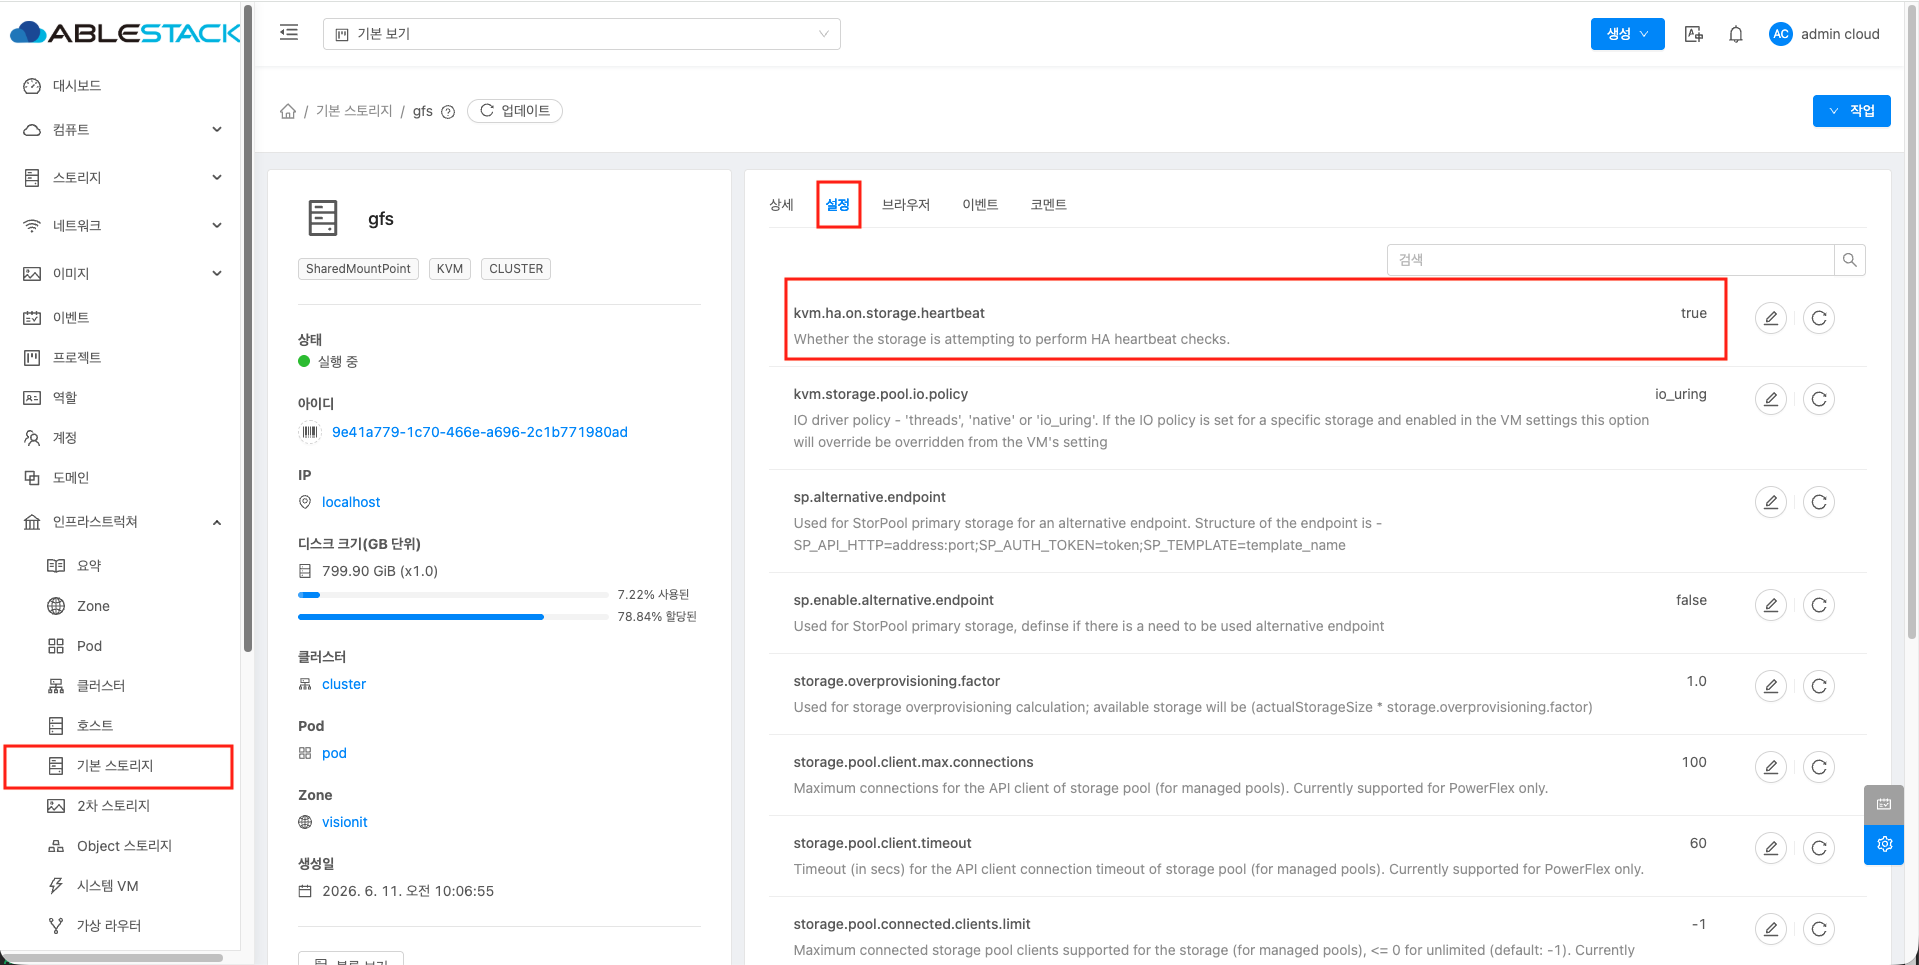1919x965 pixels.
Task: Edit kvm.storage.pool.io.policy value
Action: 1771,399
